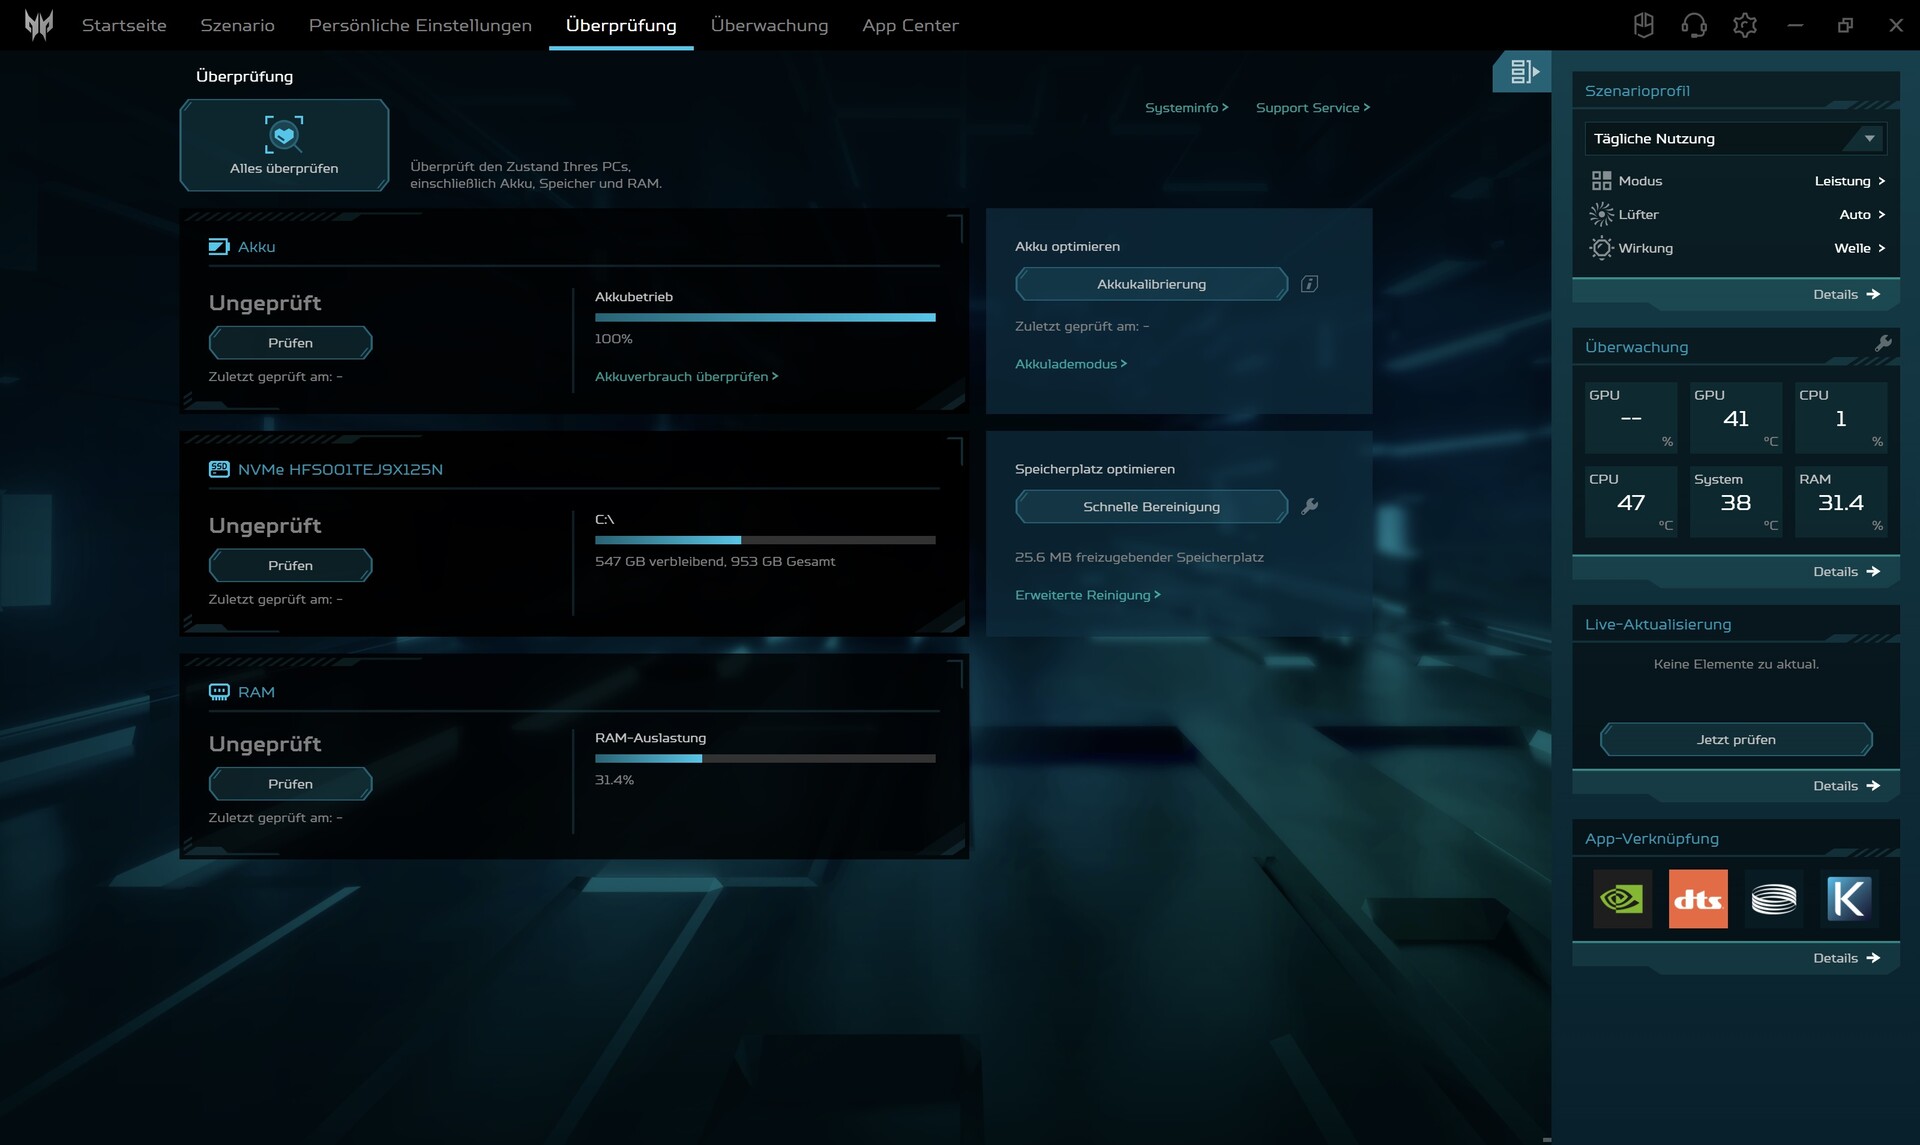This screenshot has width=1920, height=1145.
Task: Click the gear settings icon in title bar
Action: (1745, 25)
